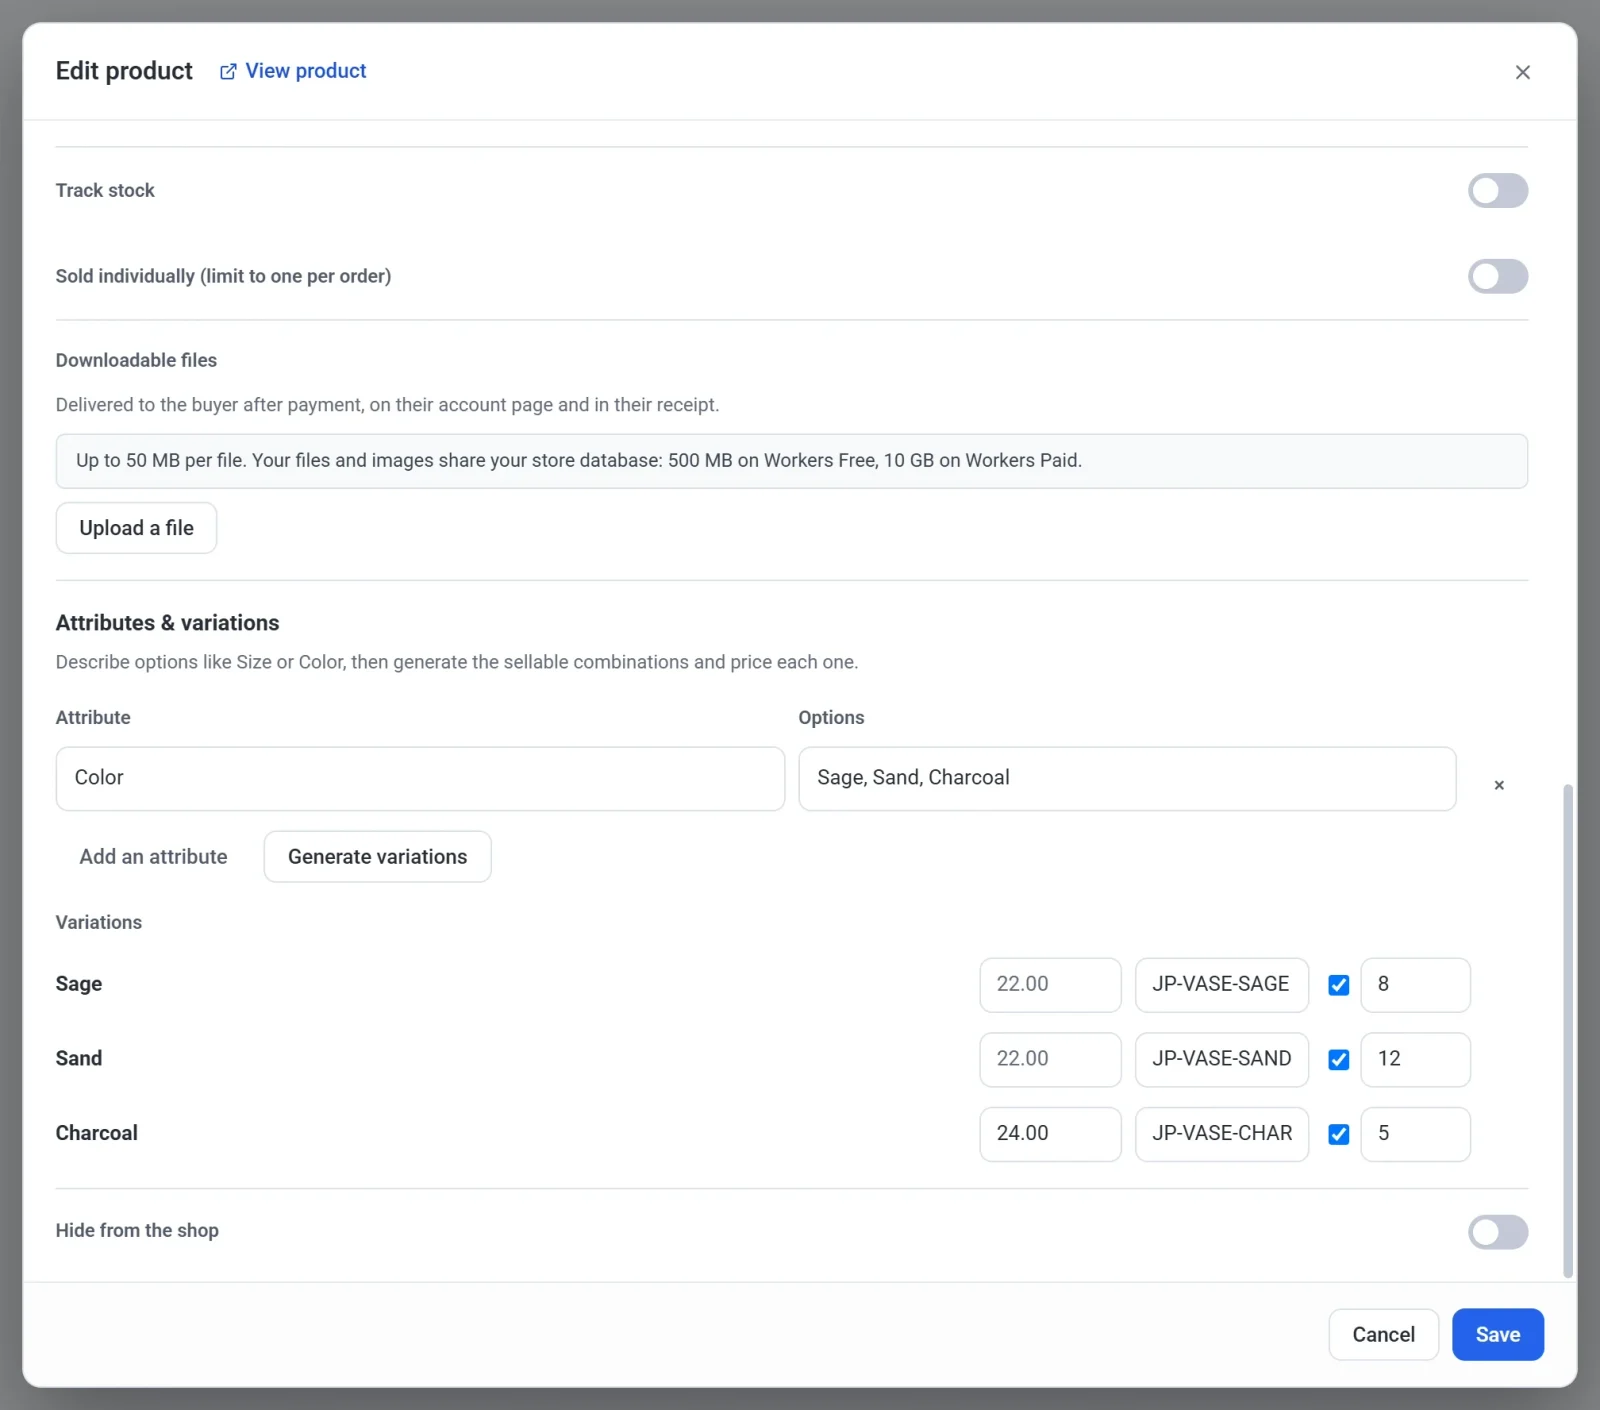Edit the Charcoal price field 24.00

pos(1050,1134)
